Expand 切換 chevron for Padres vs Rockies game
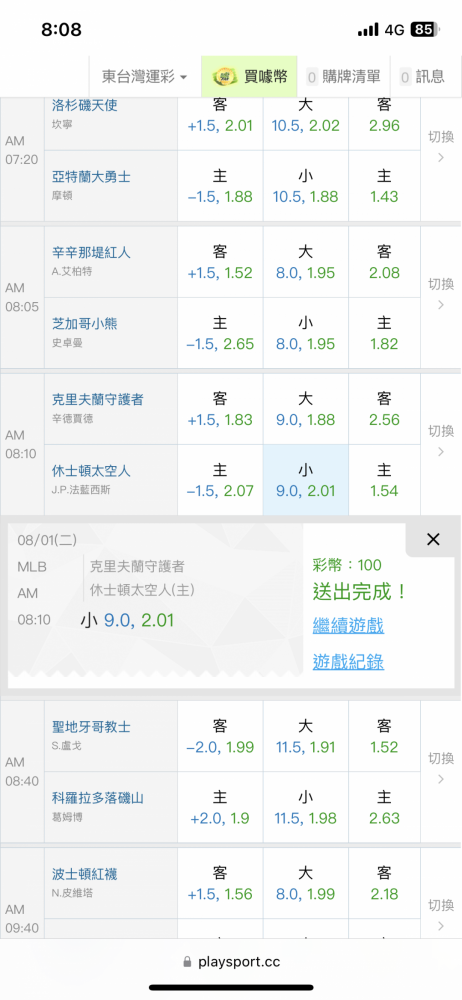 [x=441, y=768]
